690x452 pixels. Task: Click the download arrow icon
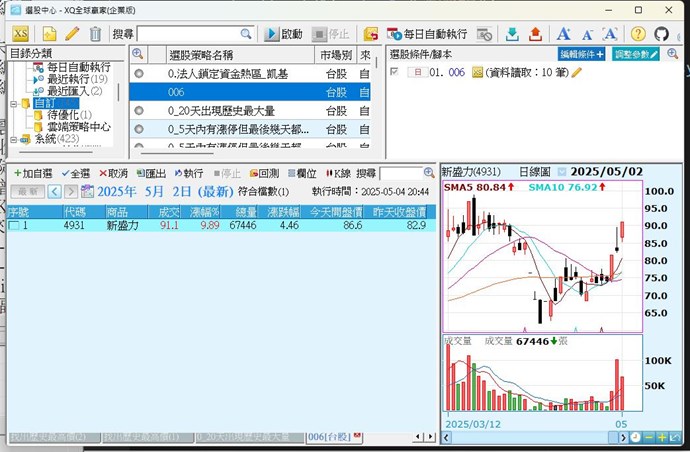(512, 34)
